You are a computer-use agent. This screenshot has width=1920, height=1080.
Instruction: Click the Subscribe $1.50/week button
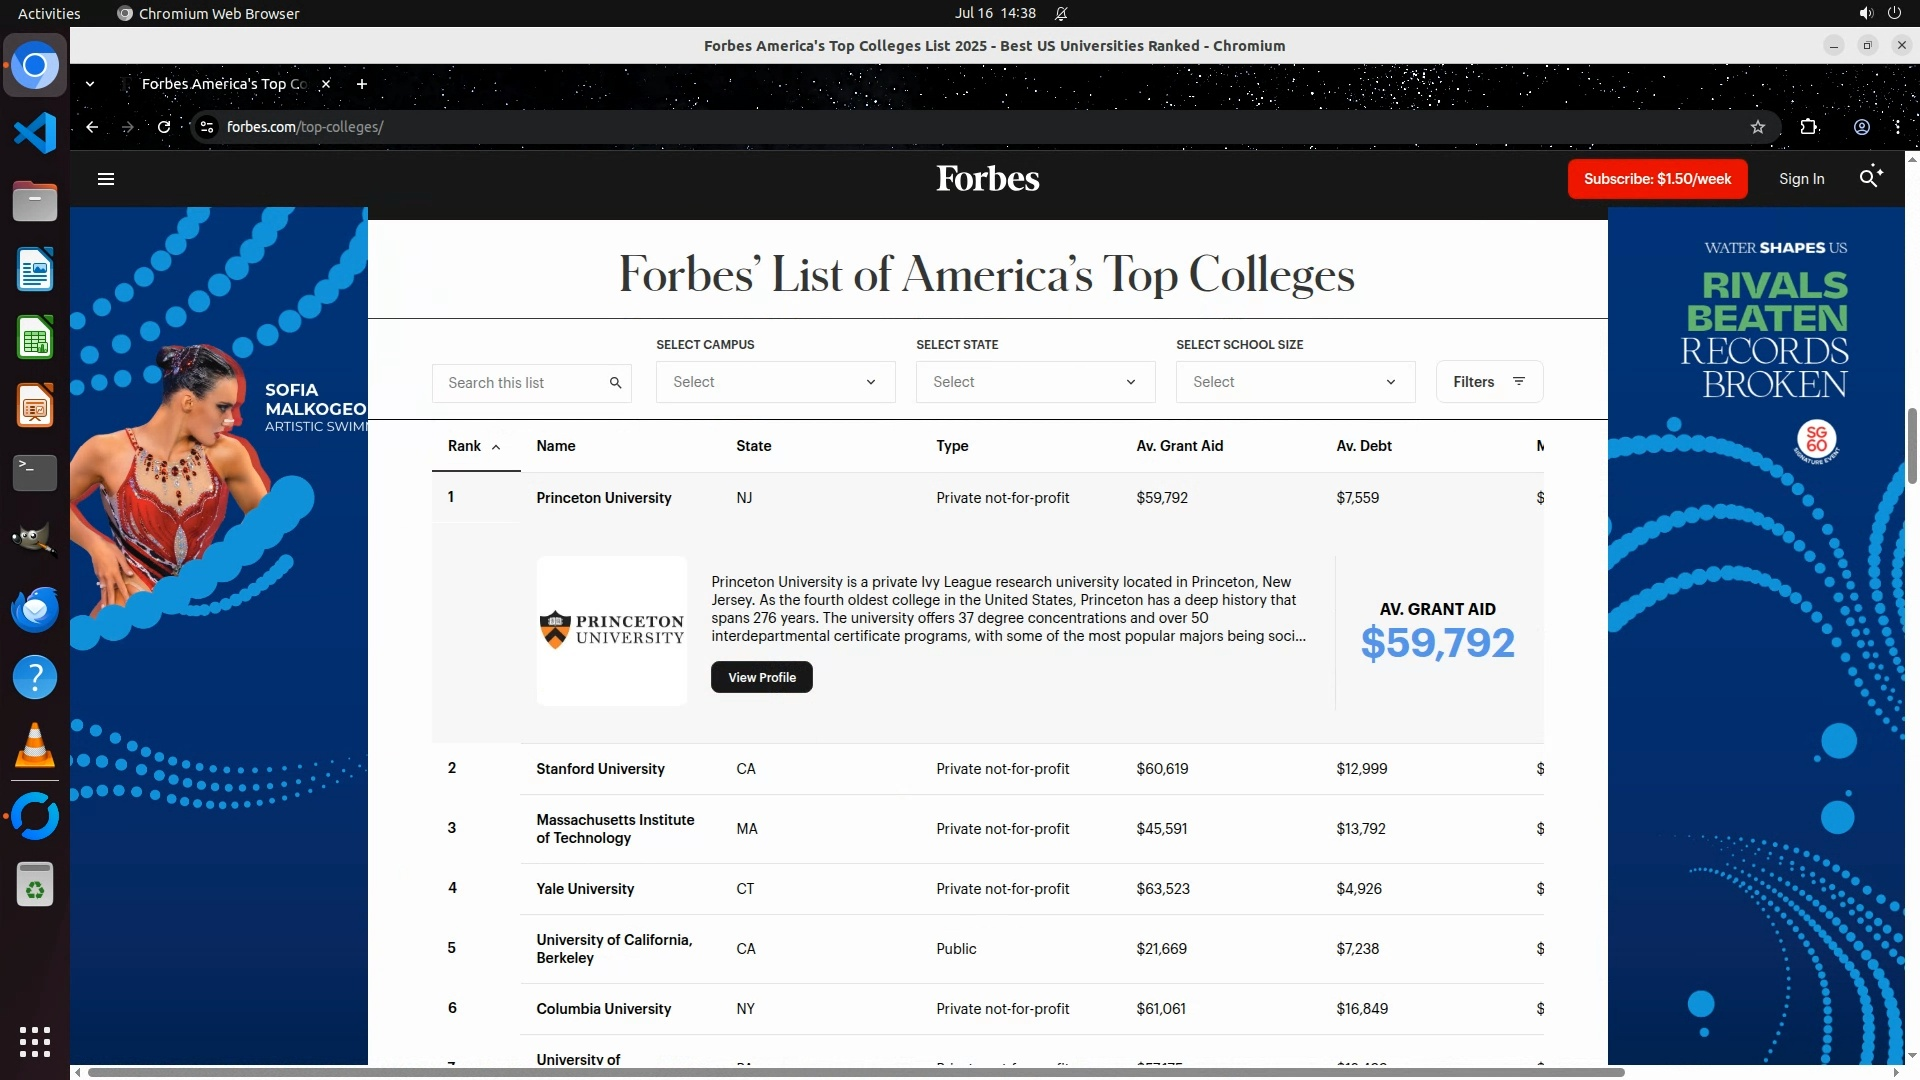tap(1657, 179)
